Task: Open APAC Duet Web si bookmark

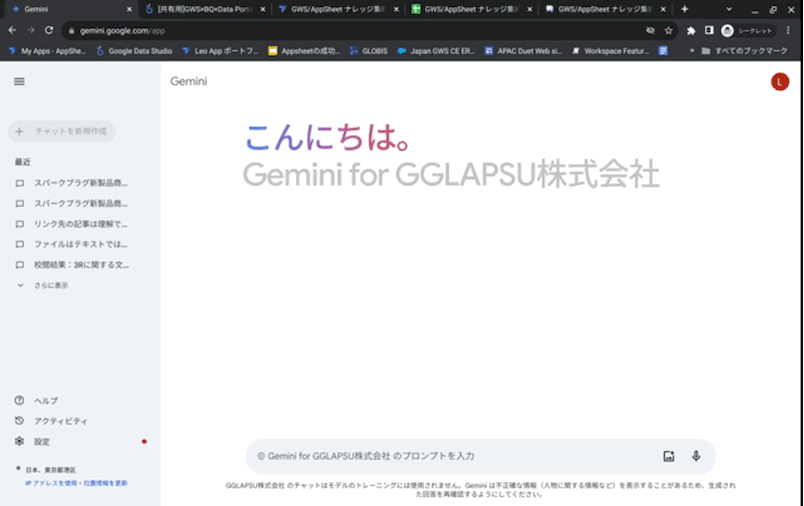Action: pyautogui.click(x=524, y=51)
